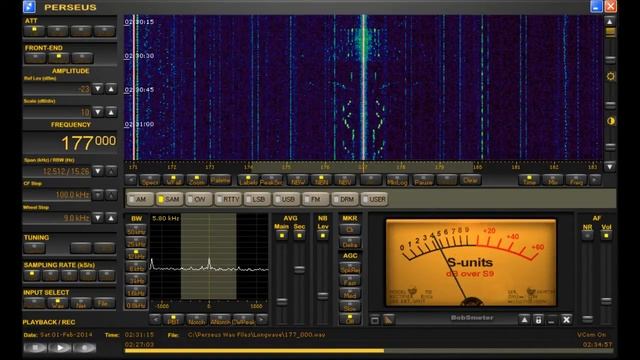Viewport: 640px width, 360px height.
Task: Toggle the AVG Sec indicator
Action: click(299, 236)
